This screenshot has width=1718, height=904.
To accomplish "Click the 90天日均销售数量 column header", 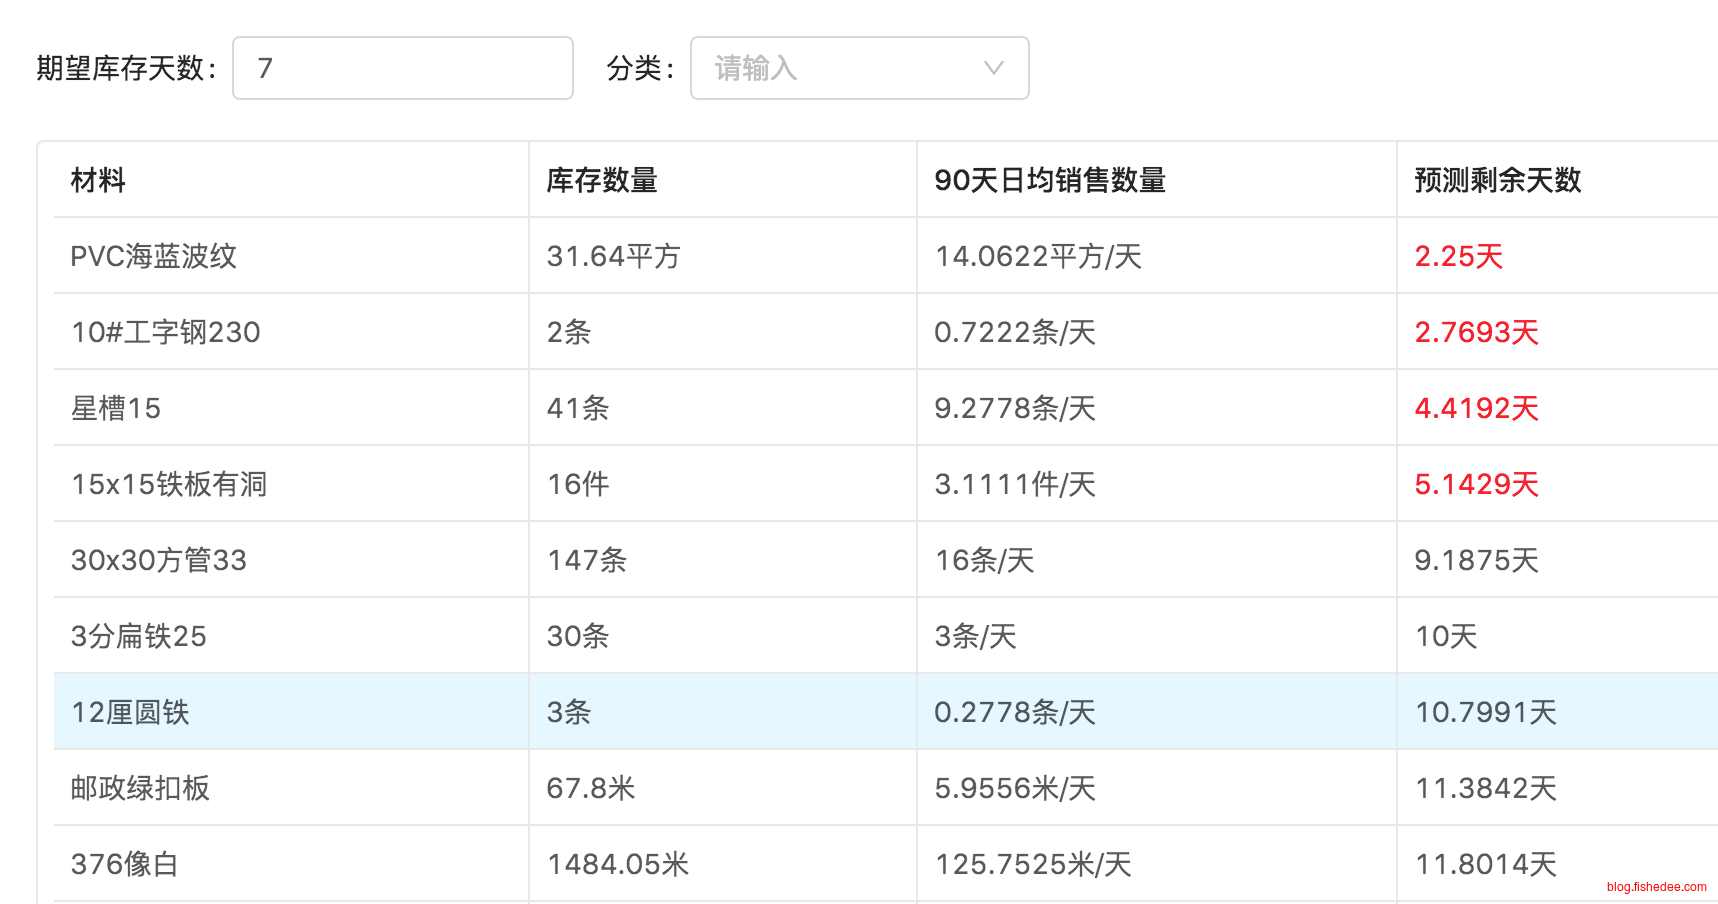I will pyautogui.click(x=1049, y=180).
